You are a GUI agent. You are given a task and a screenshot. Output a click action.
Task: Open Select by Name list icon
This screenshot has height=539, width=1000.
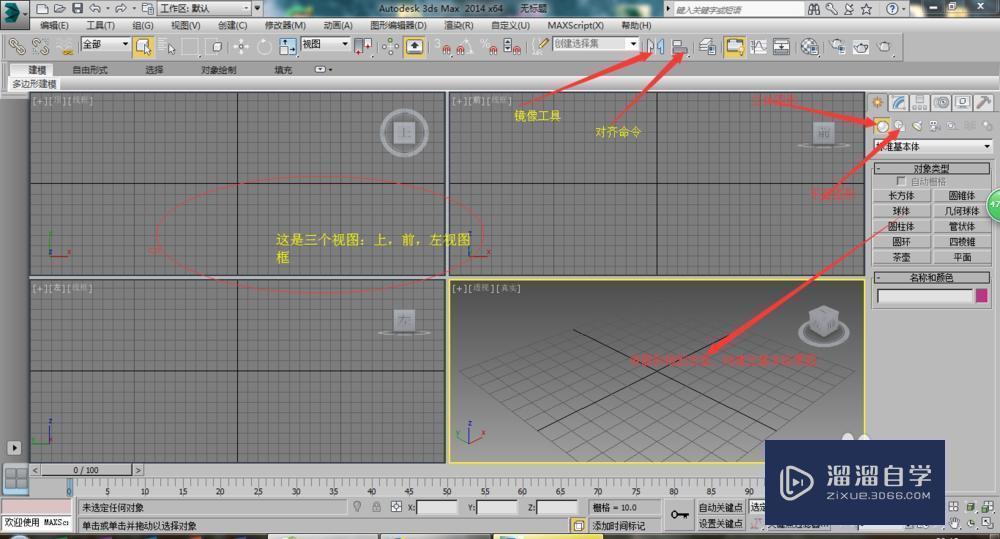pos(166,47)
